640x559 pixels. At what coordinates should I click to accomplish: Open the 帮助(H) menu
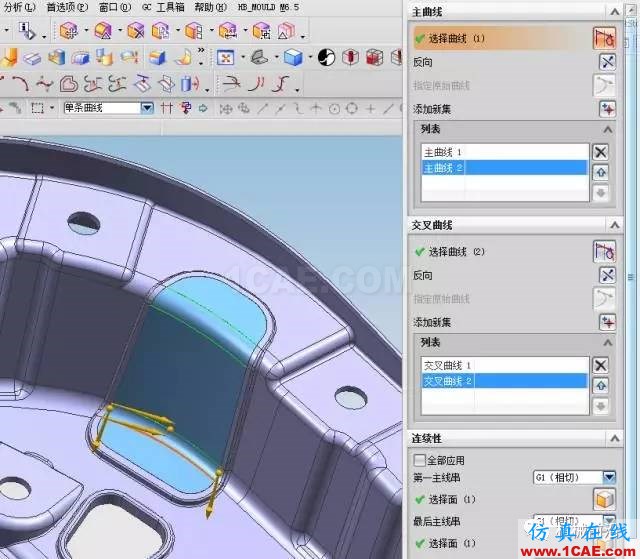(211, 7)
